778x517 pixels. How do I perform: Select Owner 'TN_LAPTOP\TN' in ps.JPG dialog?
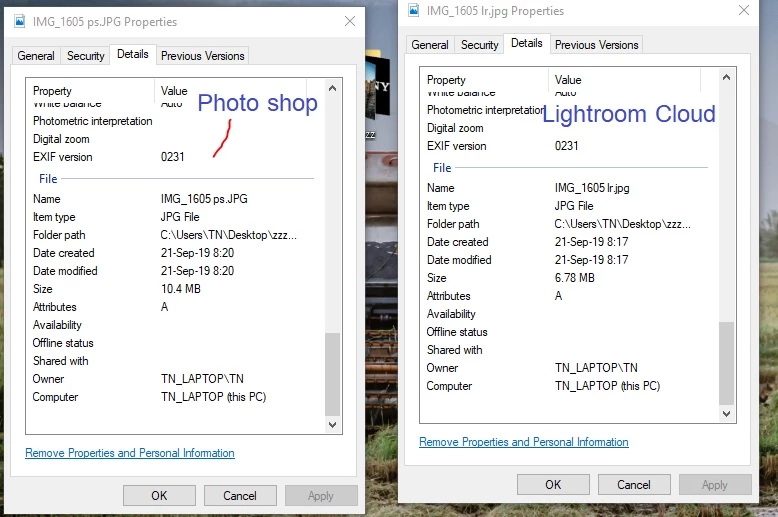[x=202, y=379]
